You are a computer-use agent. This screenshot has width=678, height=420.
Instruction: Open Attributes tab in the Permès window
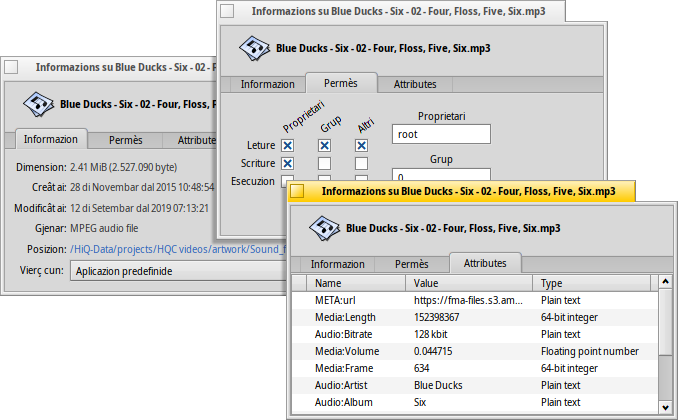[x=414, y=84]
